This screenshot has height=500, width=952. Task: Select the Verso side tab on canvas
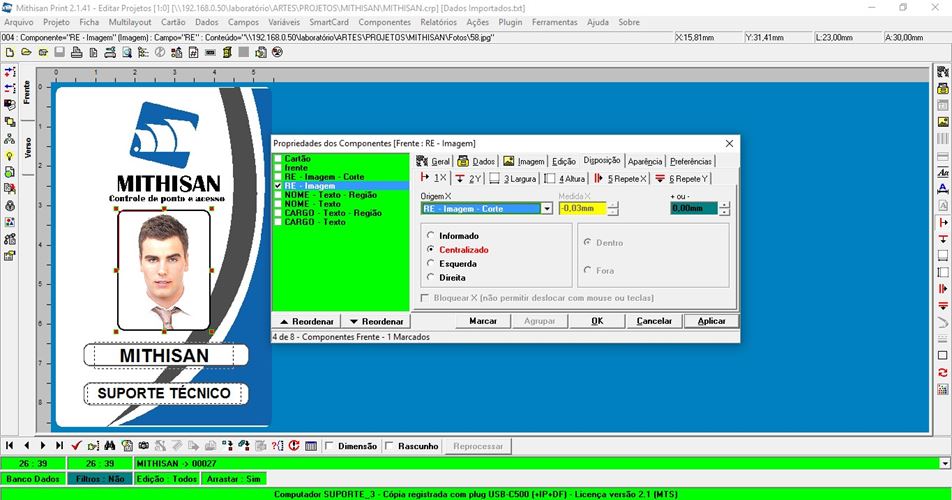point(27,147)
